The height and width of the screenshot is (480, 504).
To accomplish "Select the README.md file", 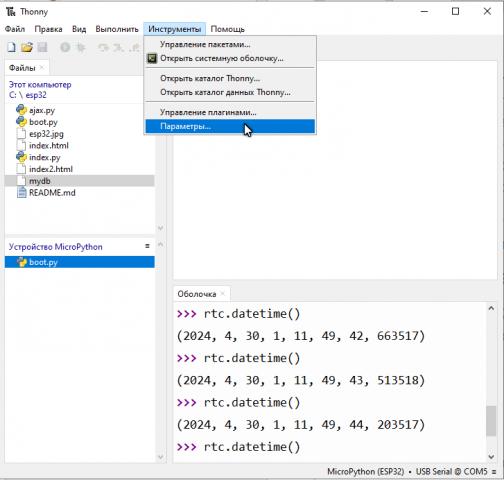I will point(52,193).
